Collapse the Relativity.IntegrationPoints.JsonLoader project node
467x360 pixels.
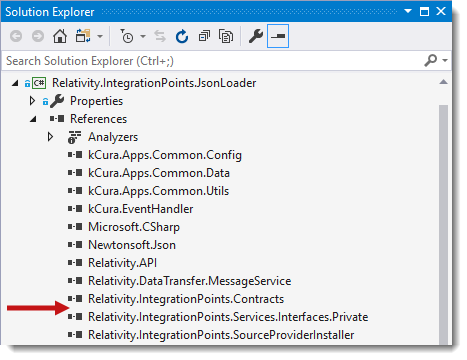[x=15, y=83]
